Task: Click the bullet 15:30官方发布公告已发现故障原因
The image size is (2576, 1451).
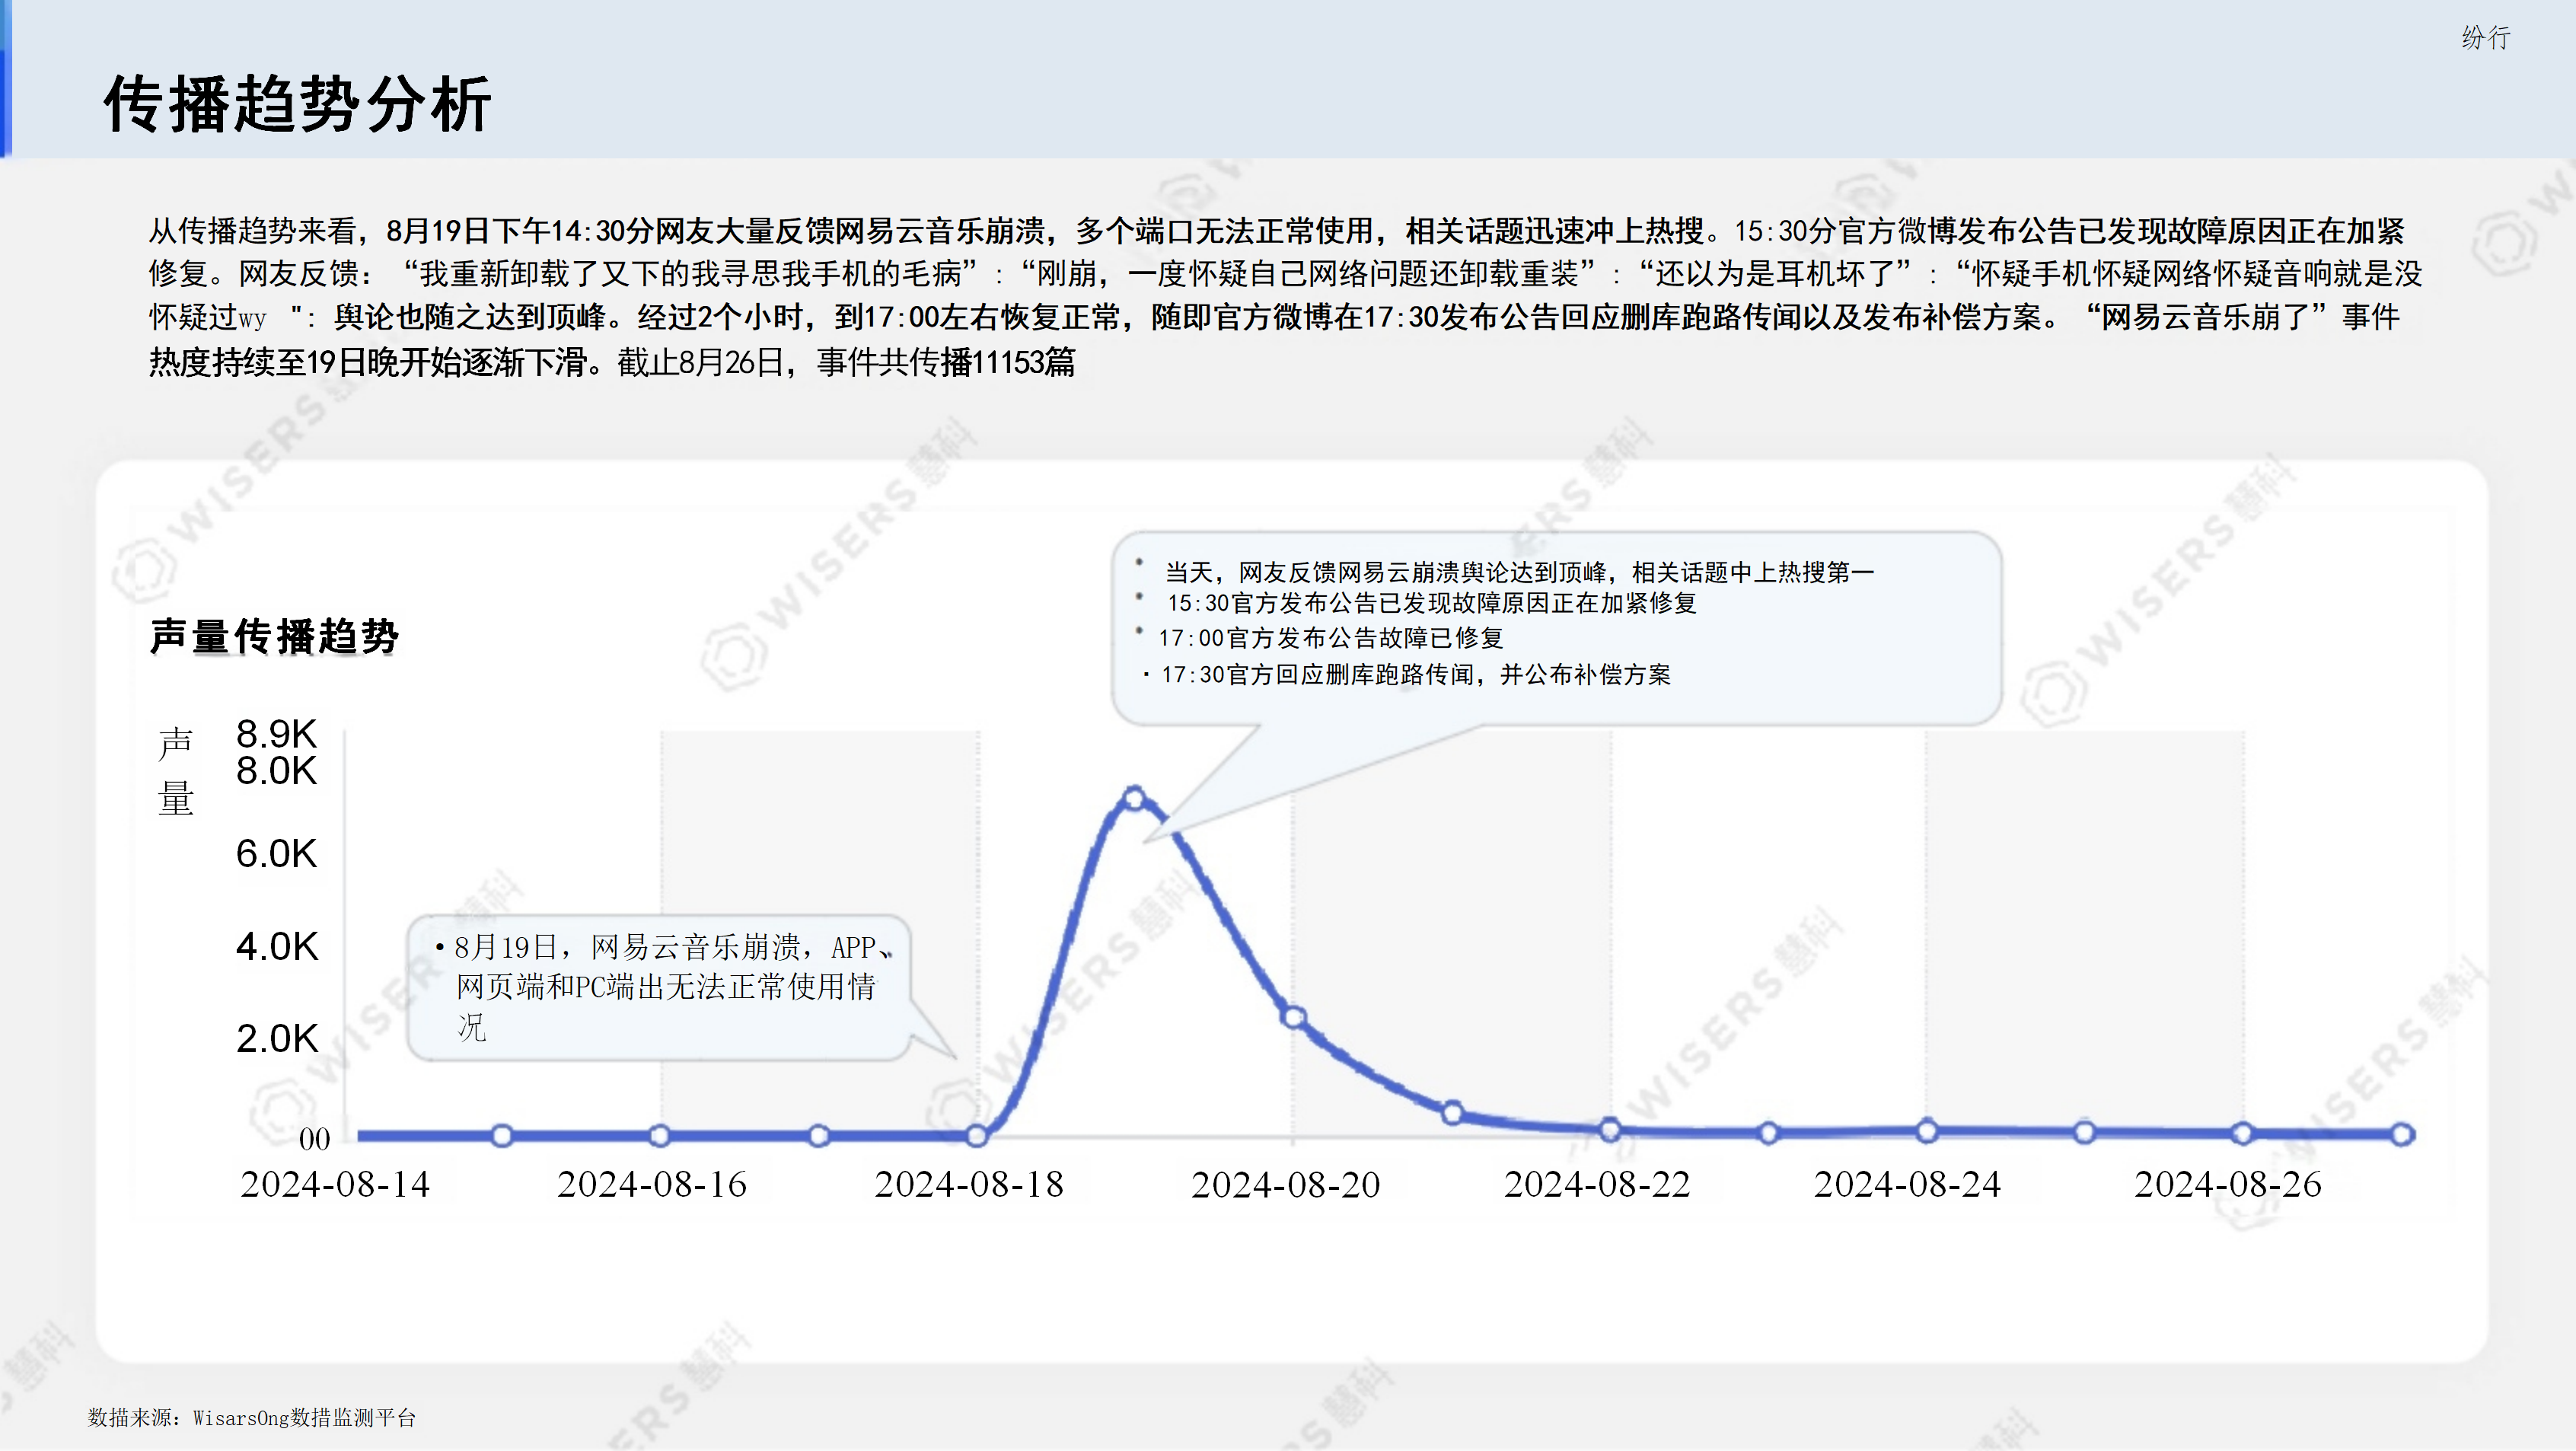Action: pyautogui.click(x=1432, y=603)
